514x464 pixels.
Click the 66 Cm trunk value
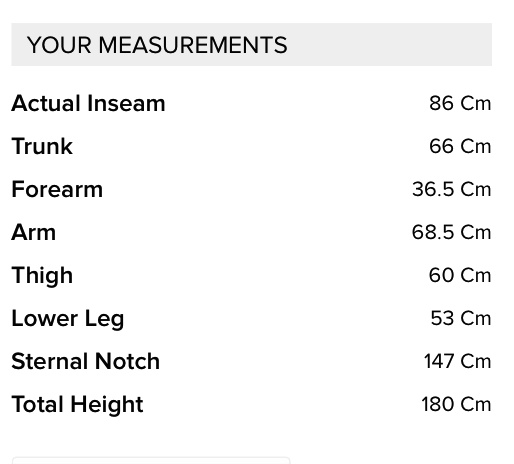460,146
